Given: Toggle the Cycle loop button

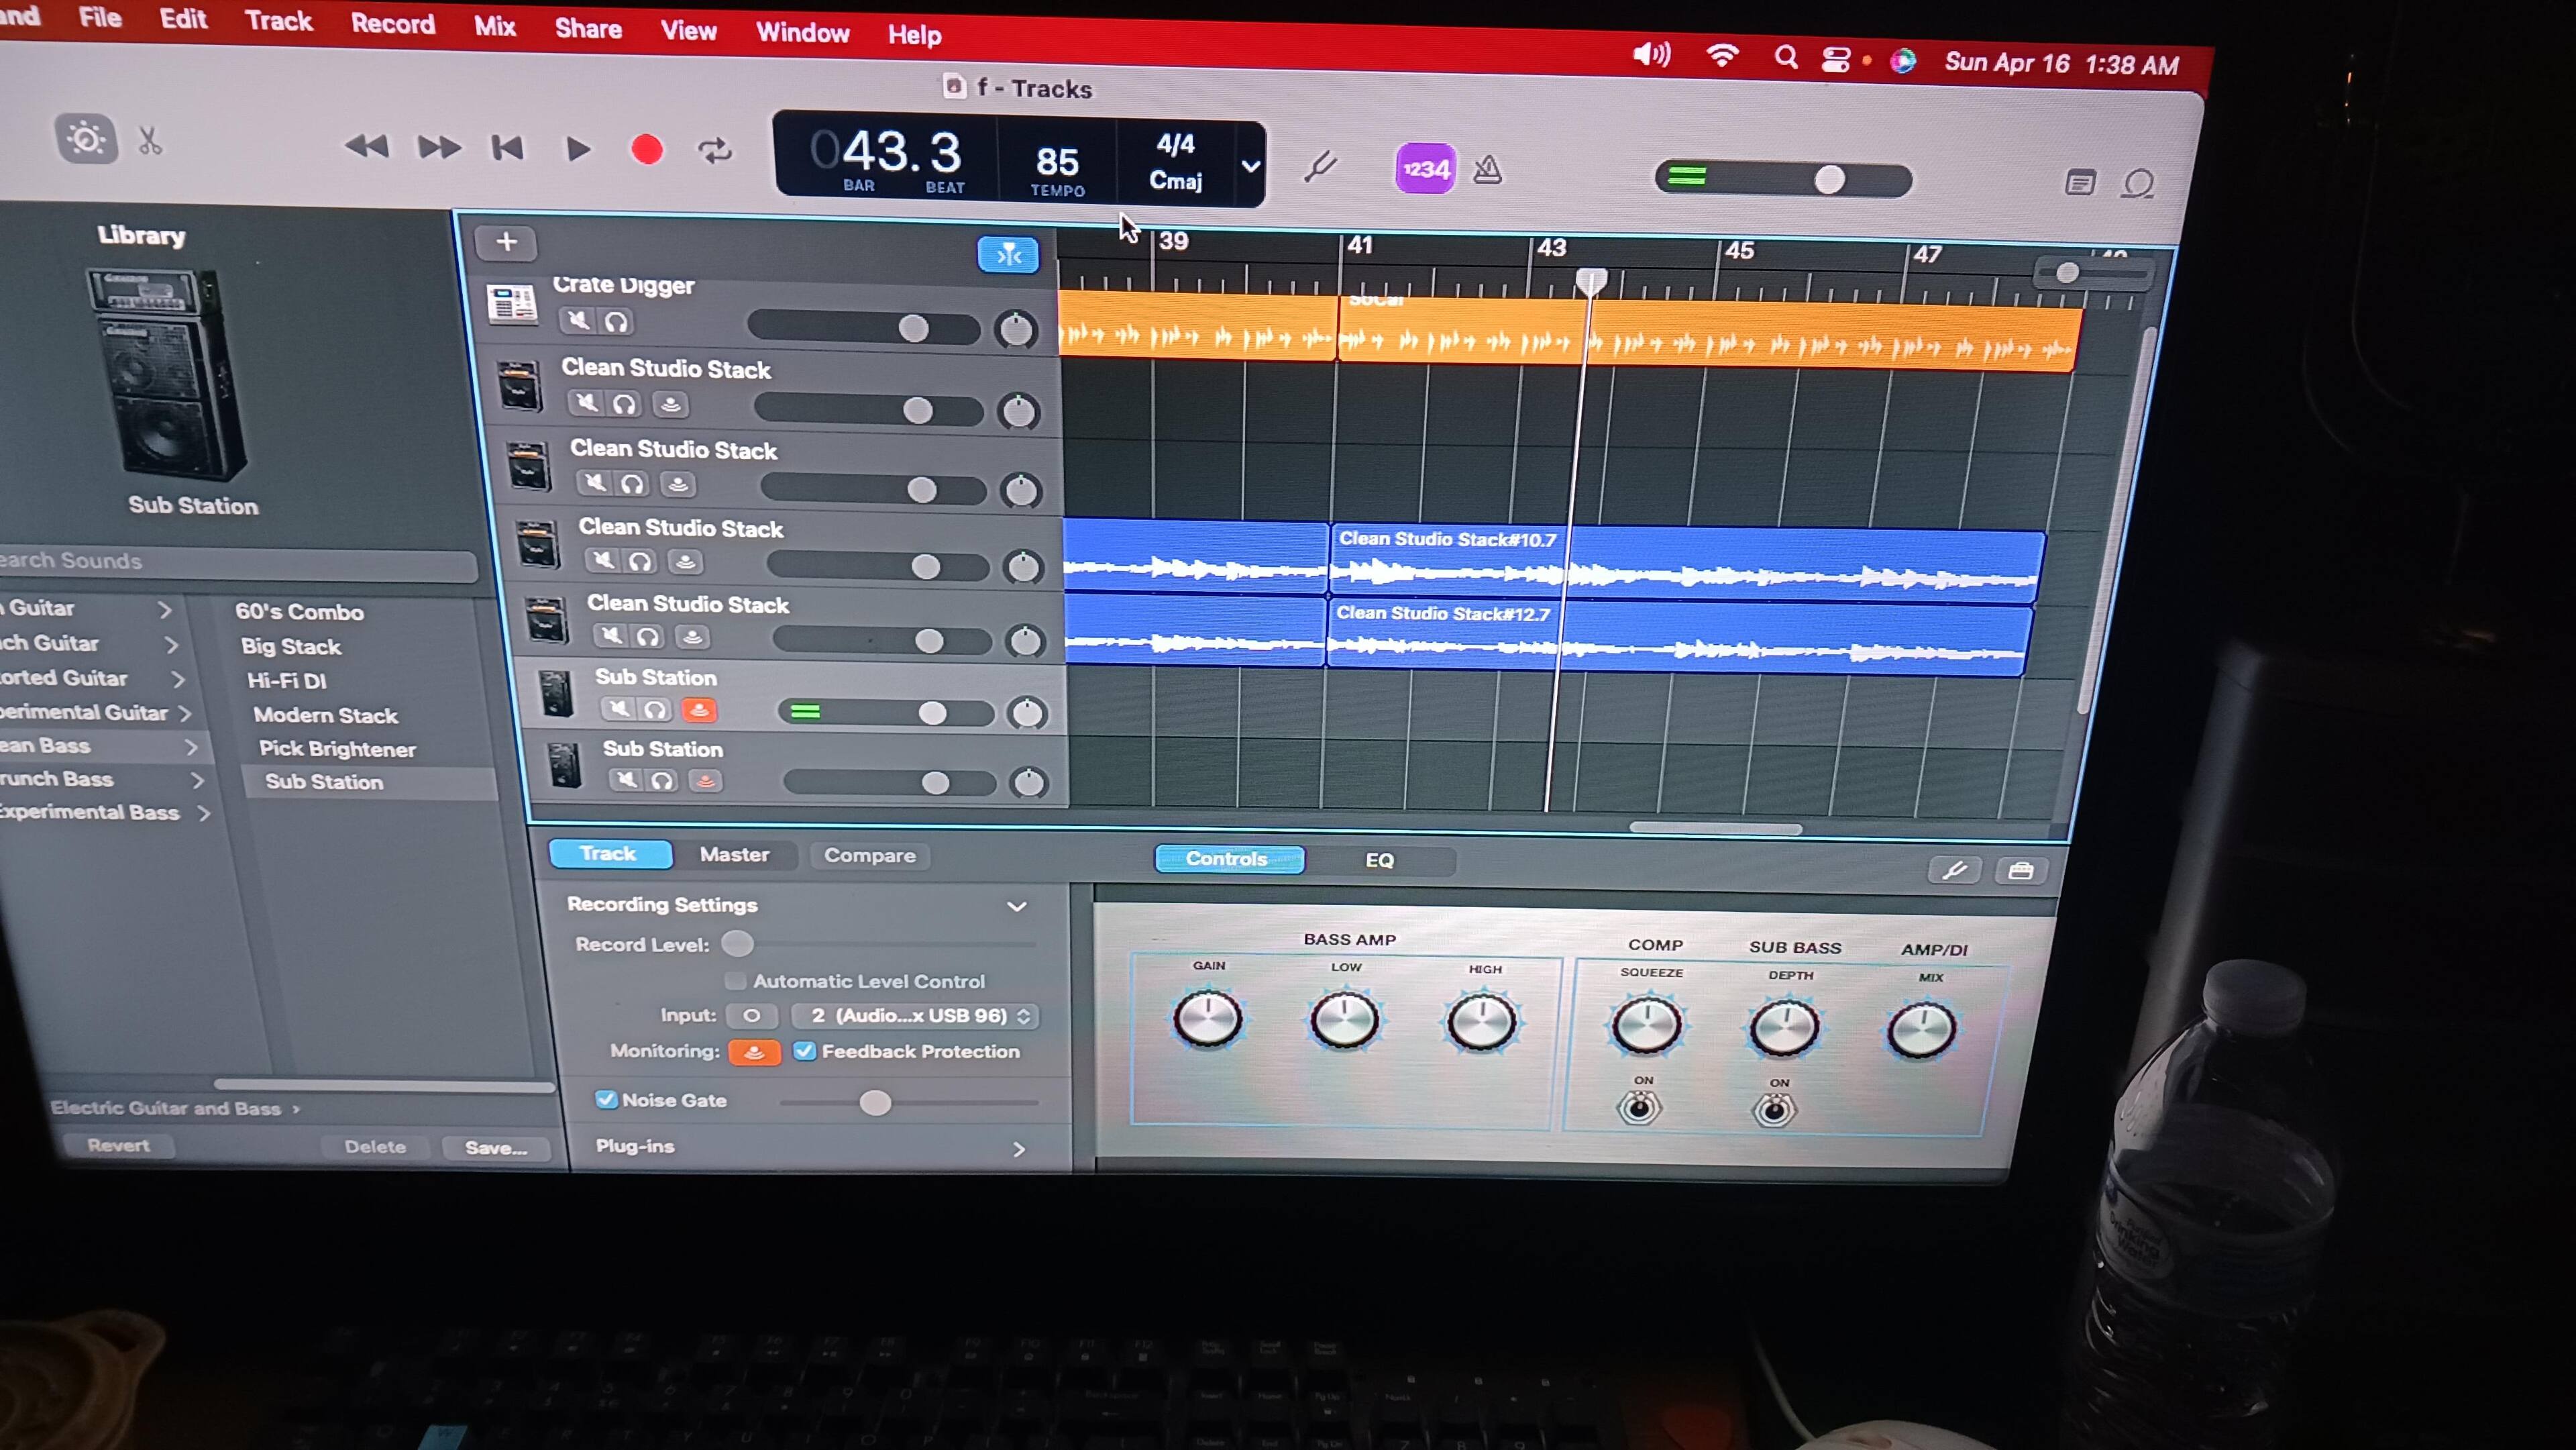Looking at the screenshot, I should [x=714, y=151].
